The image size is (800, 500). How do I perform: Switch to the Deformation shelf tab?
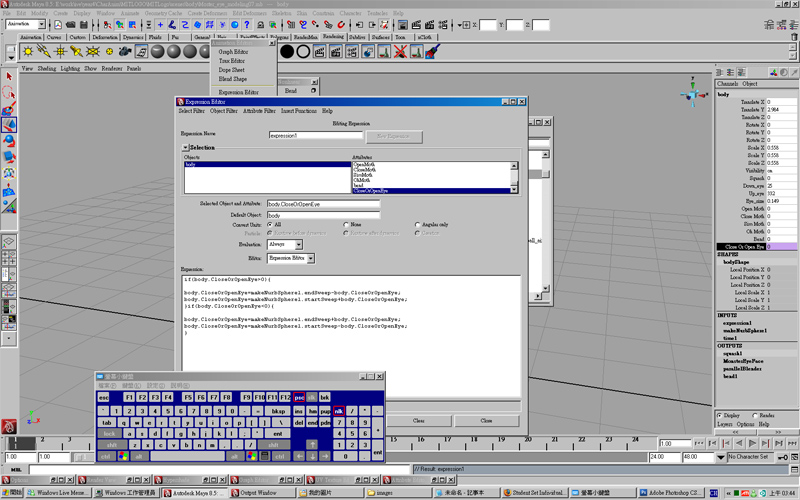pyautogui.click(x=105, y=37)
